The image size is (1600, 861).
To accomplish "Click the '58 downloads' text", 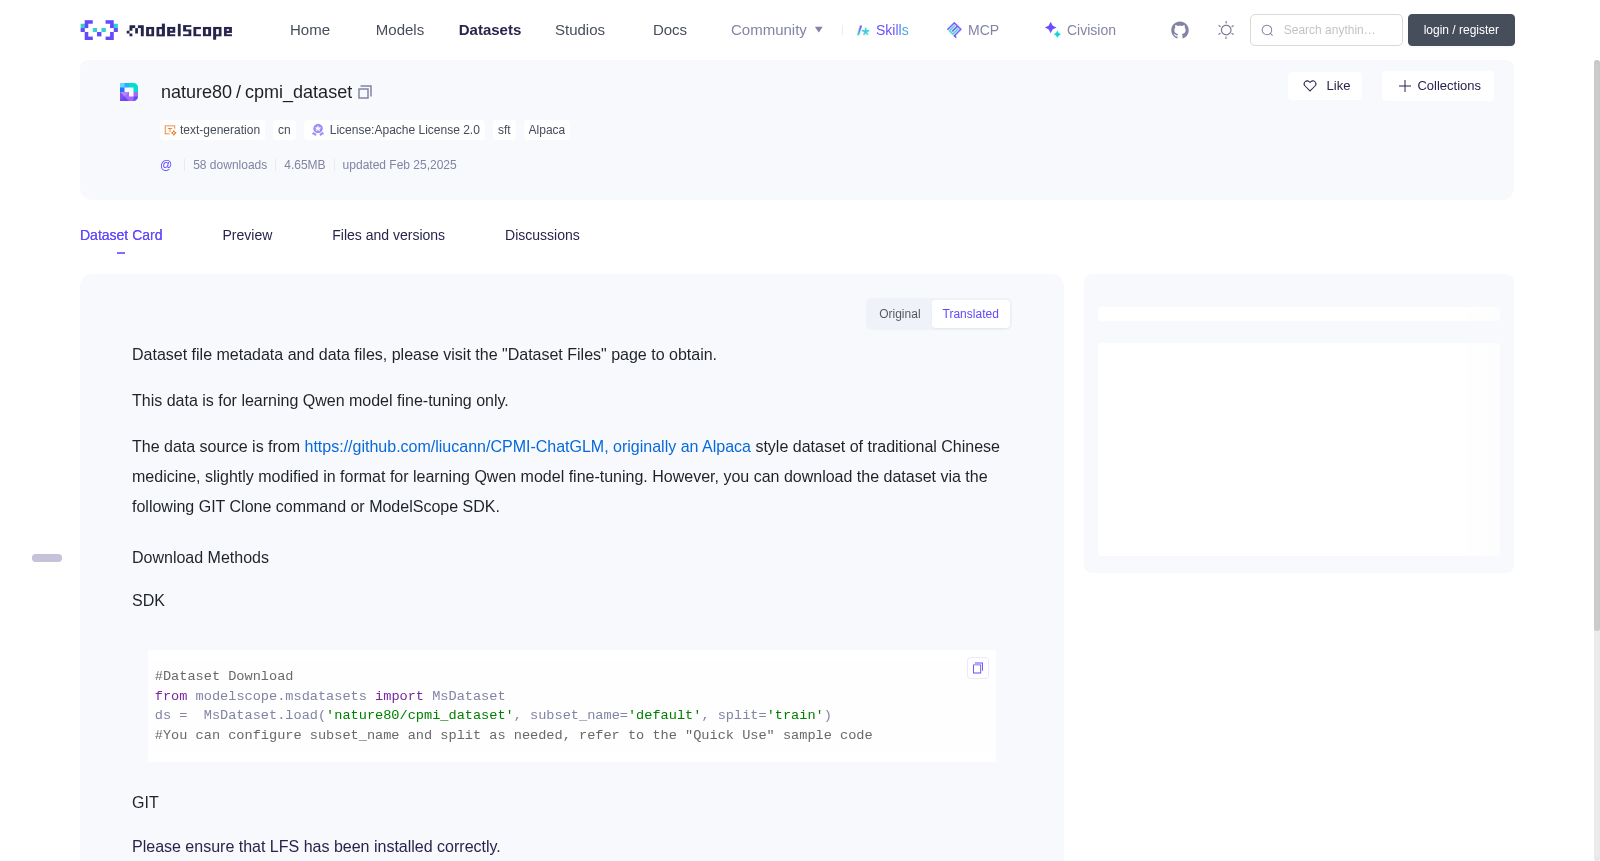I will pyautogui.click(x=230, y=165).
